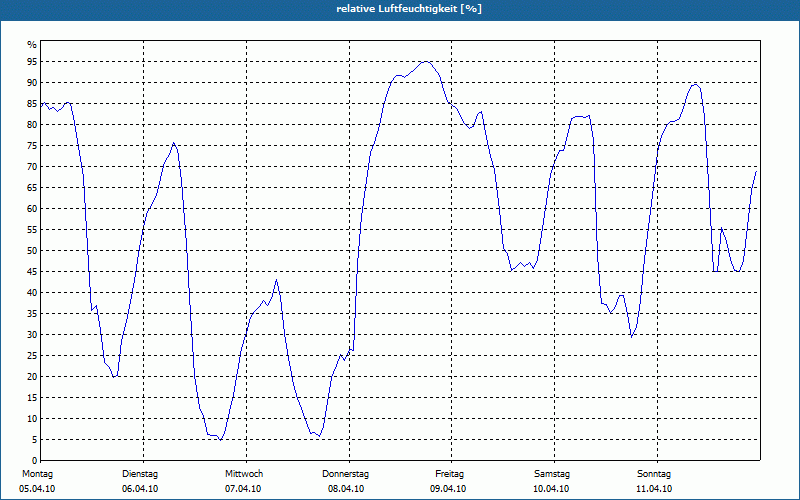Click the date 06.04.10
This screenshot has height=500, width=800.
click(140, 489)
